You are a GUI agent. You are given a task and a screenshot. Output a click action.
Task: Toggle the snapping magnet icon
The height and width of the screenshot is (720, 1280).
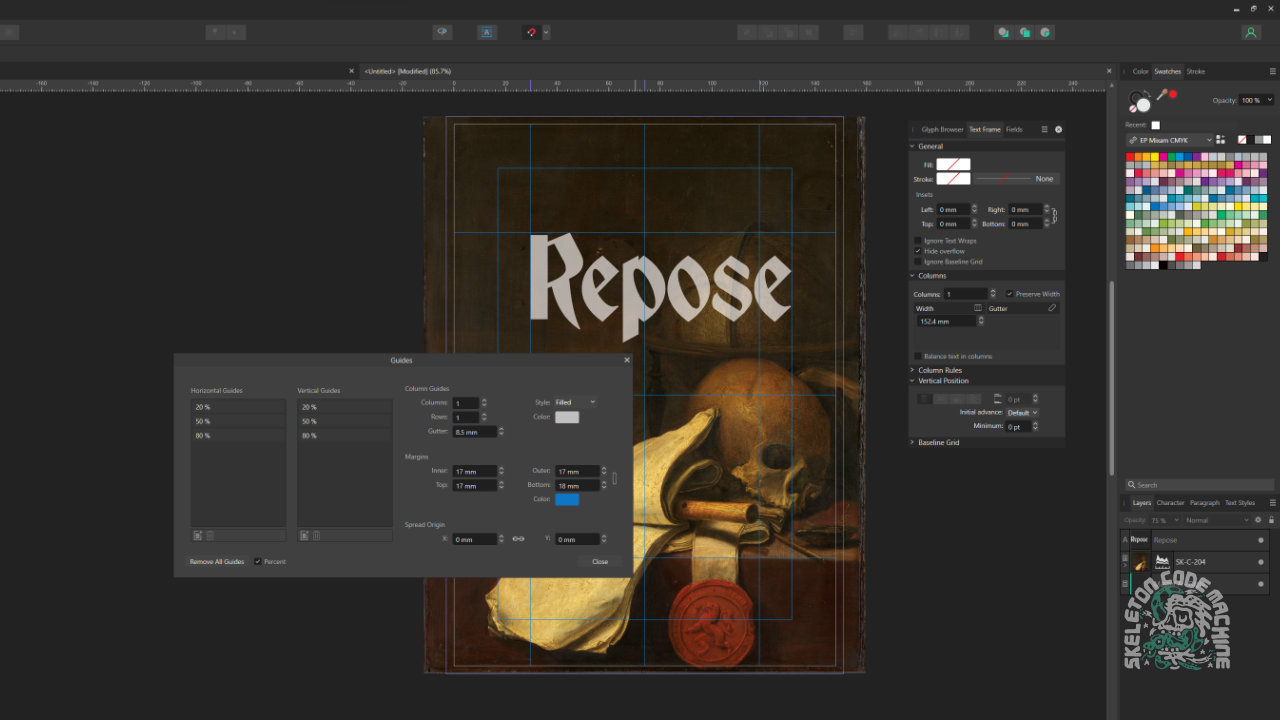coord(533,31)
